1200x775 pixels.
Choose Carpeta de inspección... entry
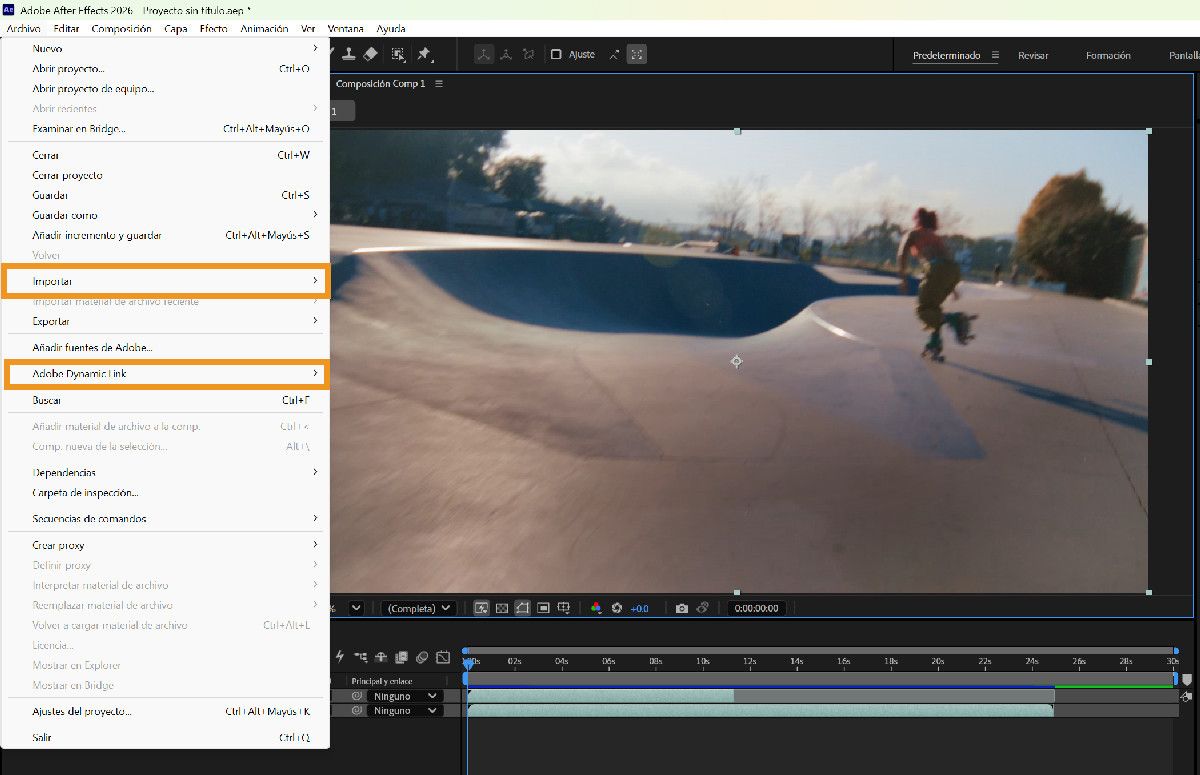[x=166, y=492]
